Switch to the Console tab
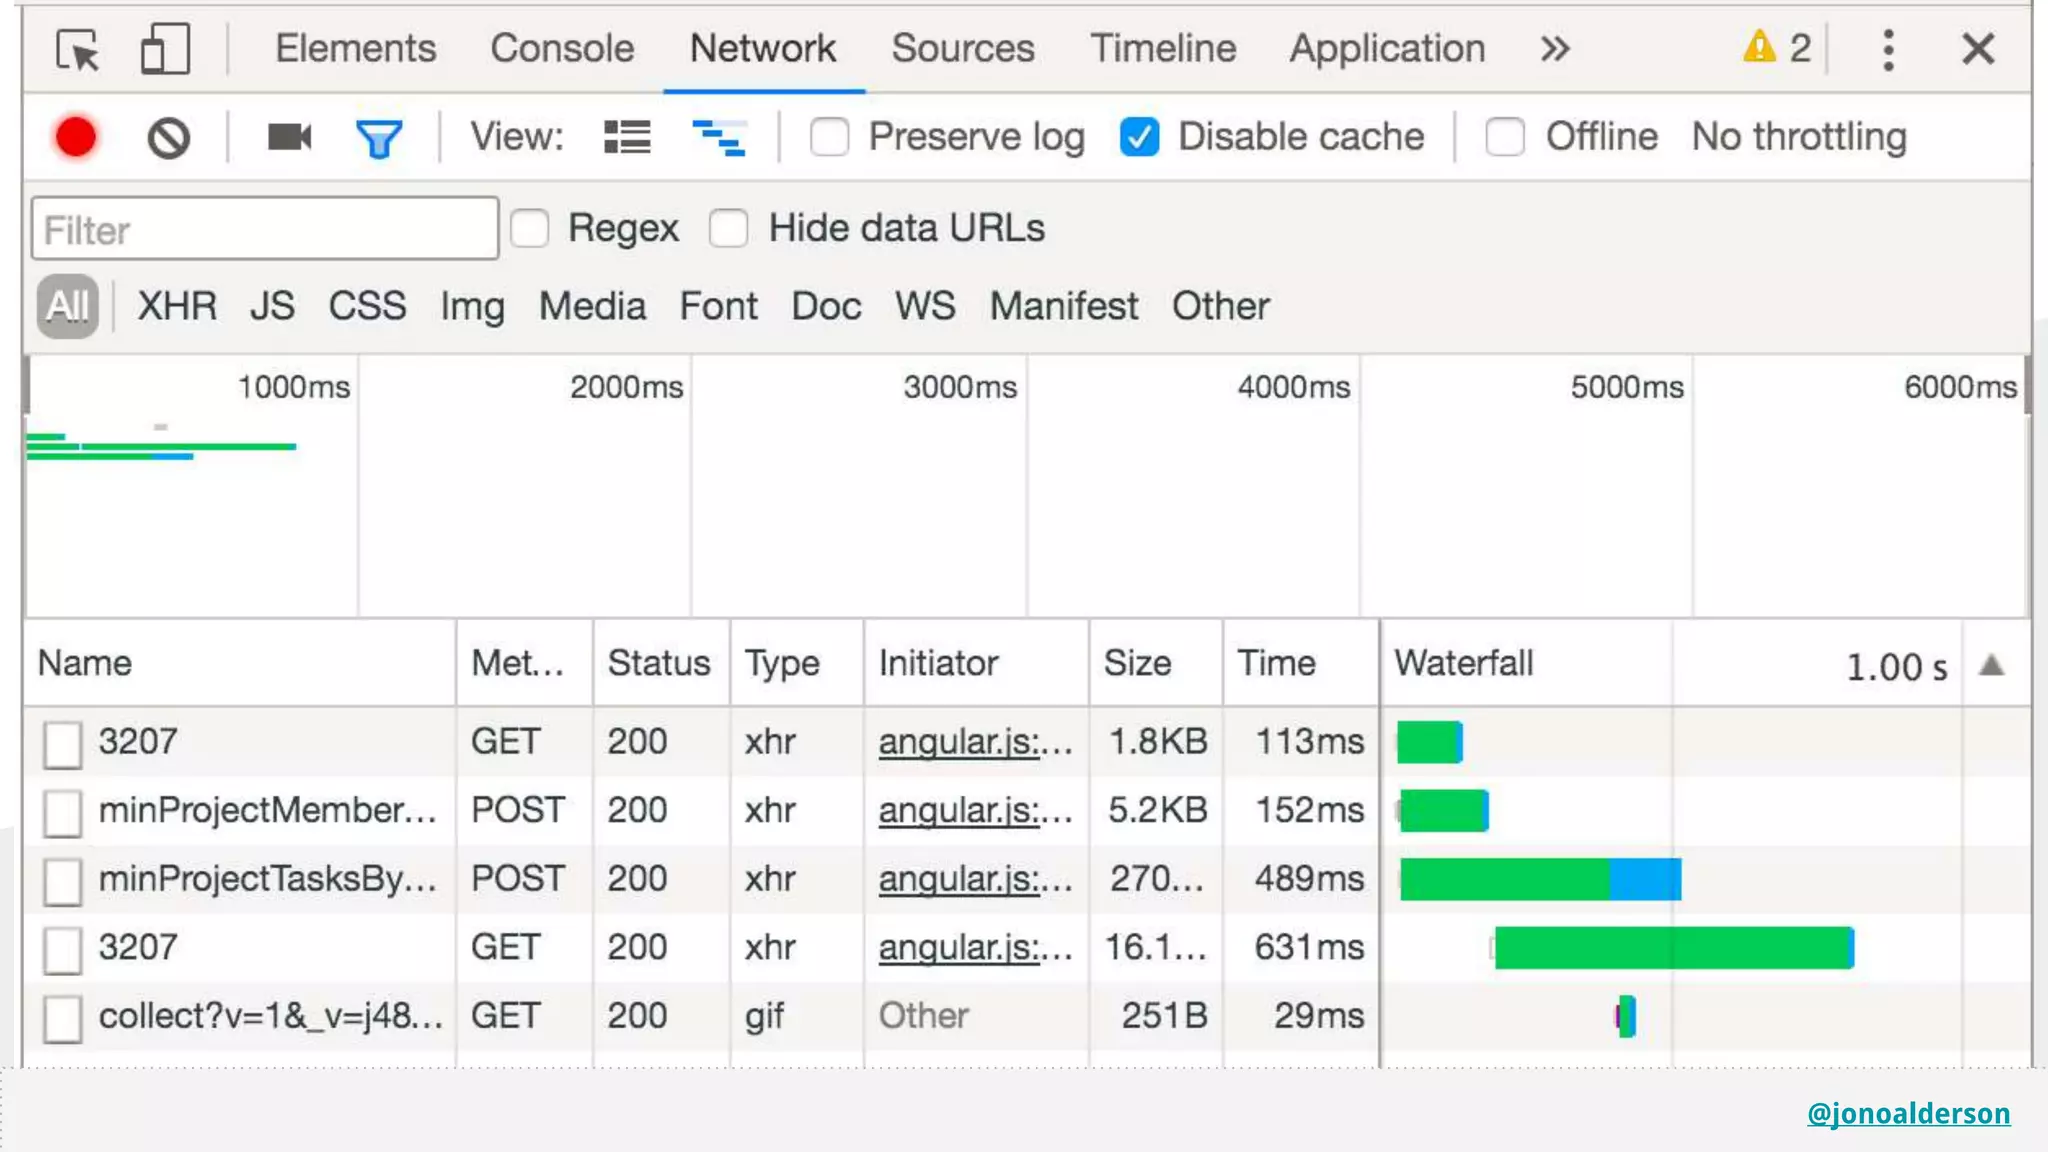 click(562, 49)
